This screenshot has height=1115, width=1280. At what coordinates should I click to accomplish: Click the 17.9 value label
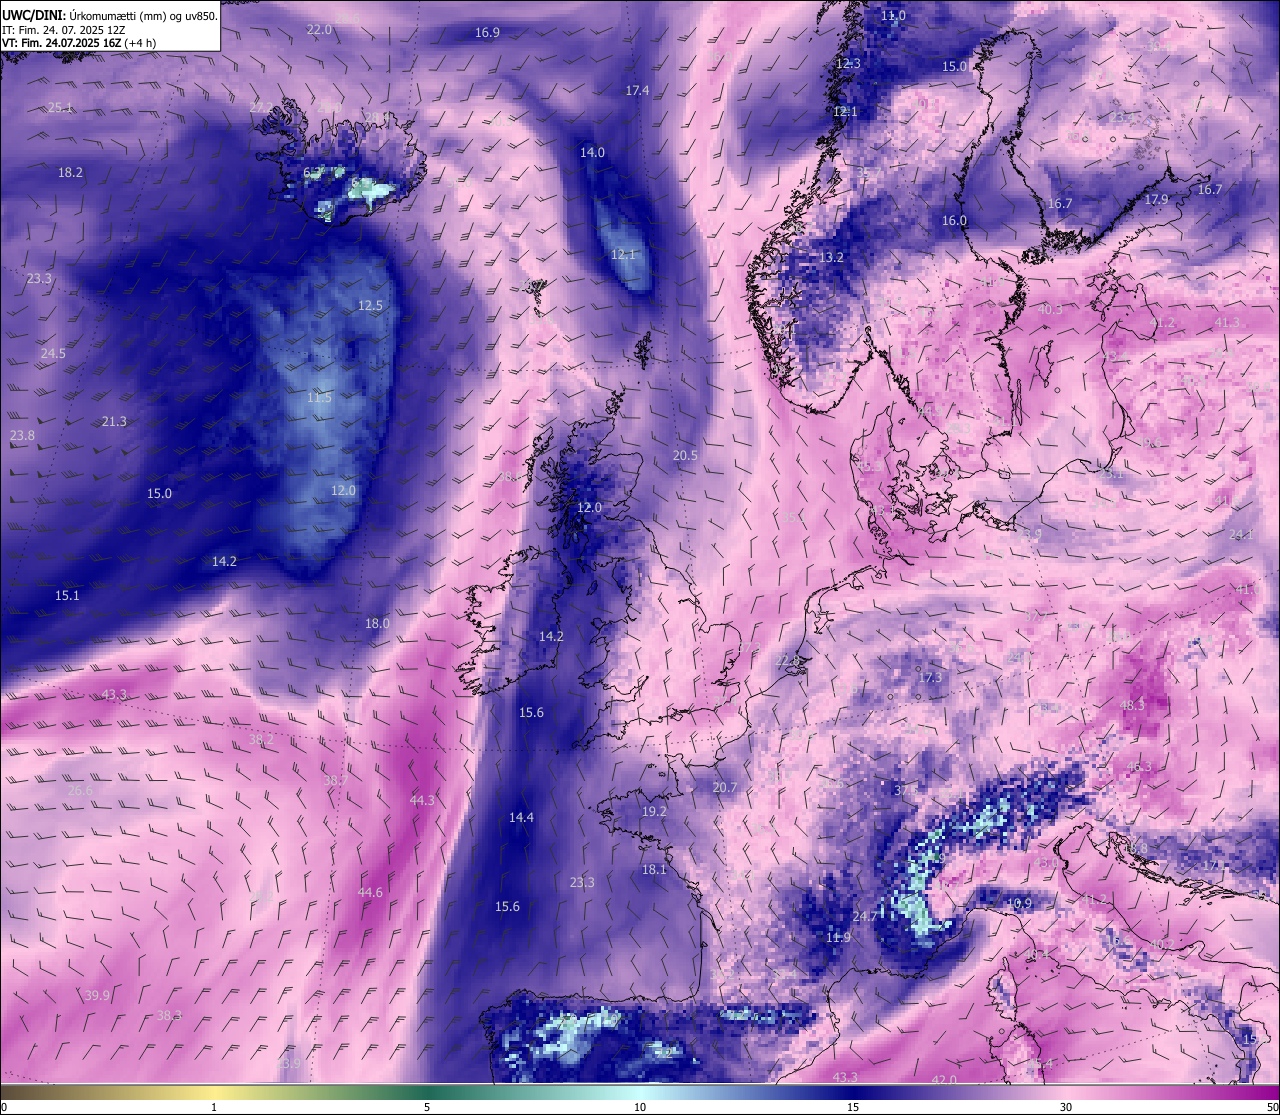(1156, 200)
